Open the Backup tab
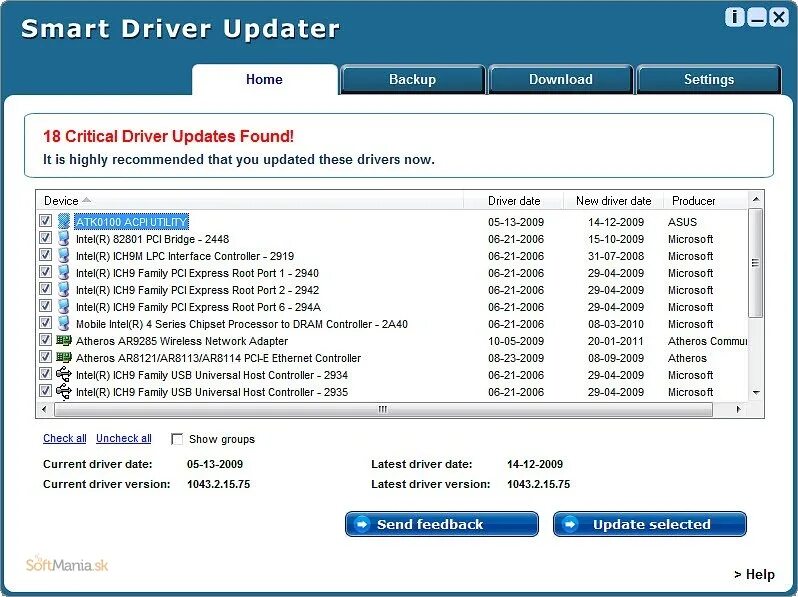Image resolution: width=798 pixels, height=597 pixels. 413,79
